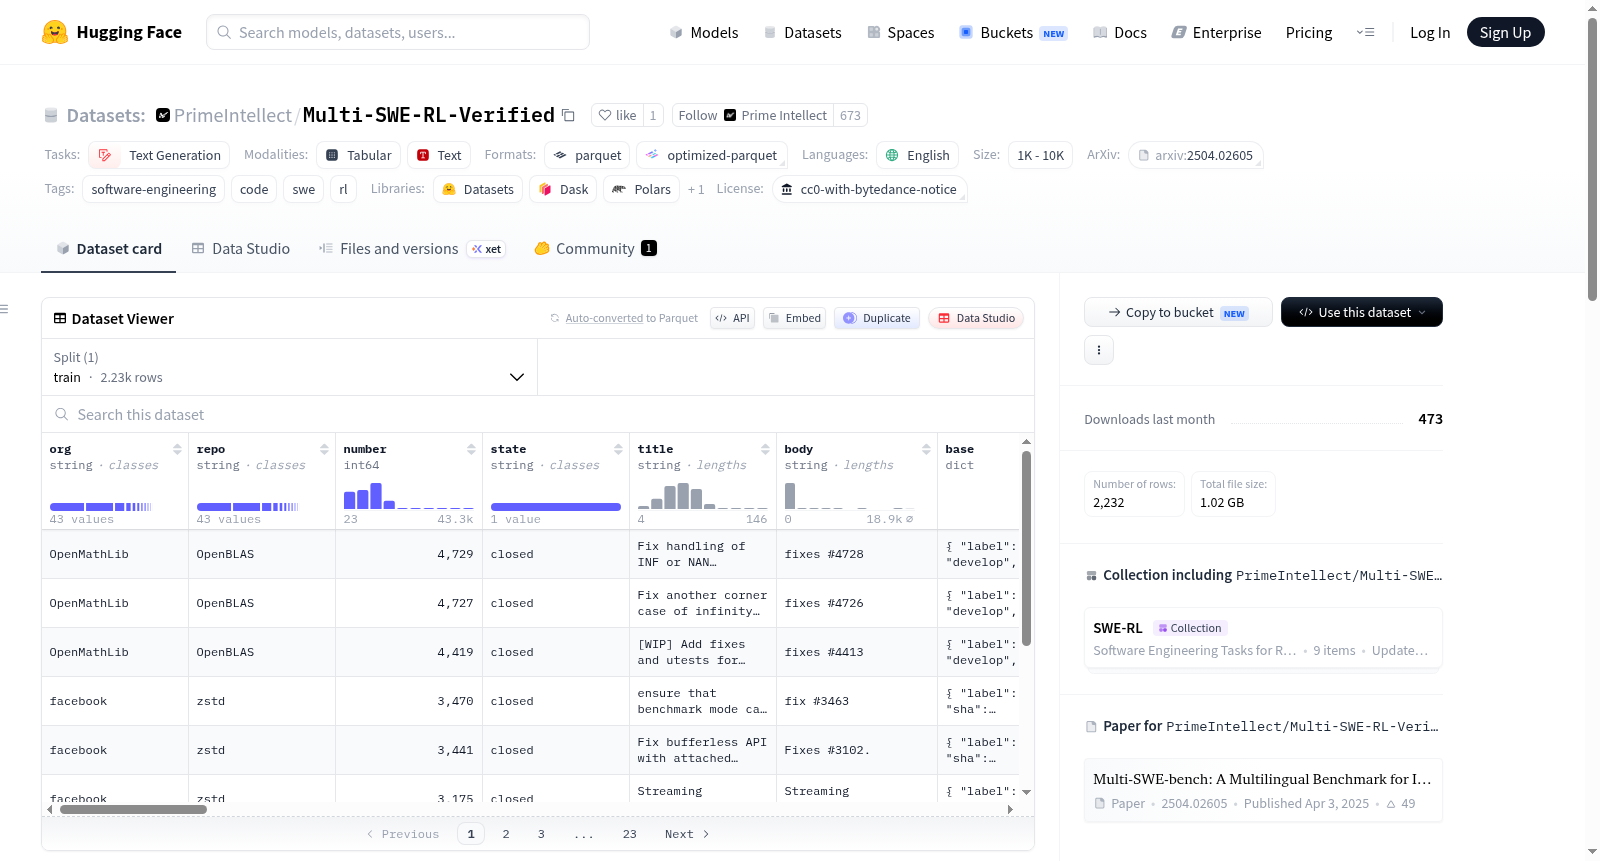Screen dimensions: 1600x861
Task: Open the arxiv:2504.02605 tag
Action: pyautogui.click(x=1196, y=155)
